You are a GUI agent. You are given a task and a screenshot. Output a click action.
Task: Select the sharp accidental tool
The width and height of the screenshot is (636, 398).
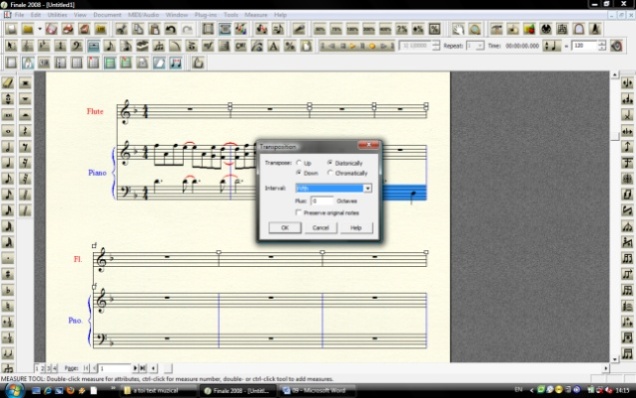pyautogui.click(x=8, y=274)
